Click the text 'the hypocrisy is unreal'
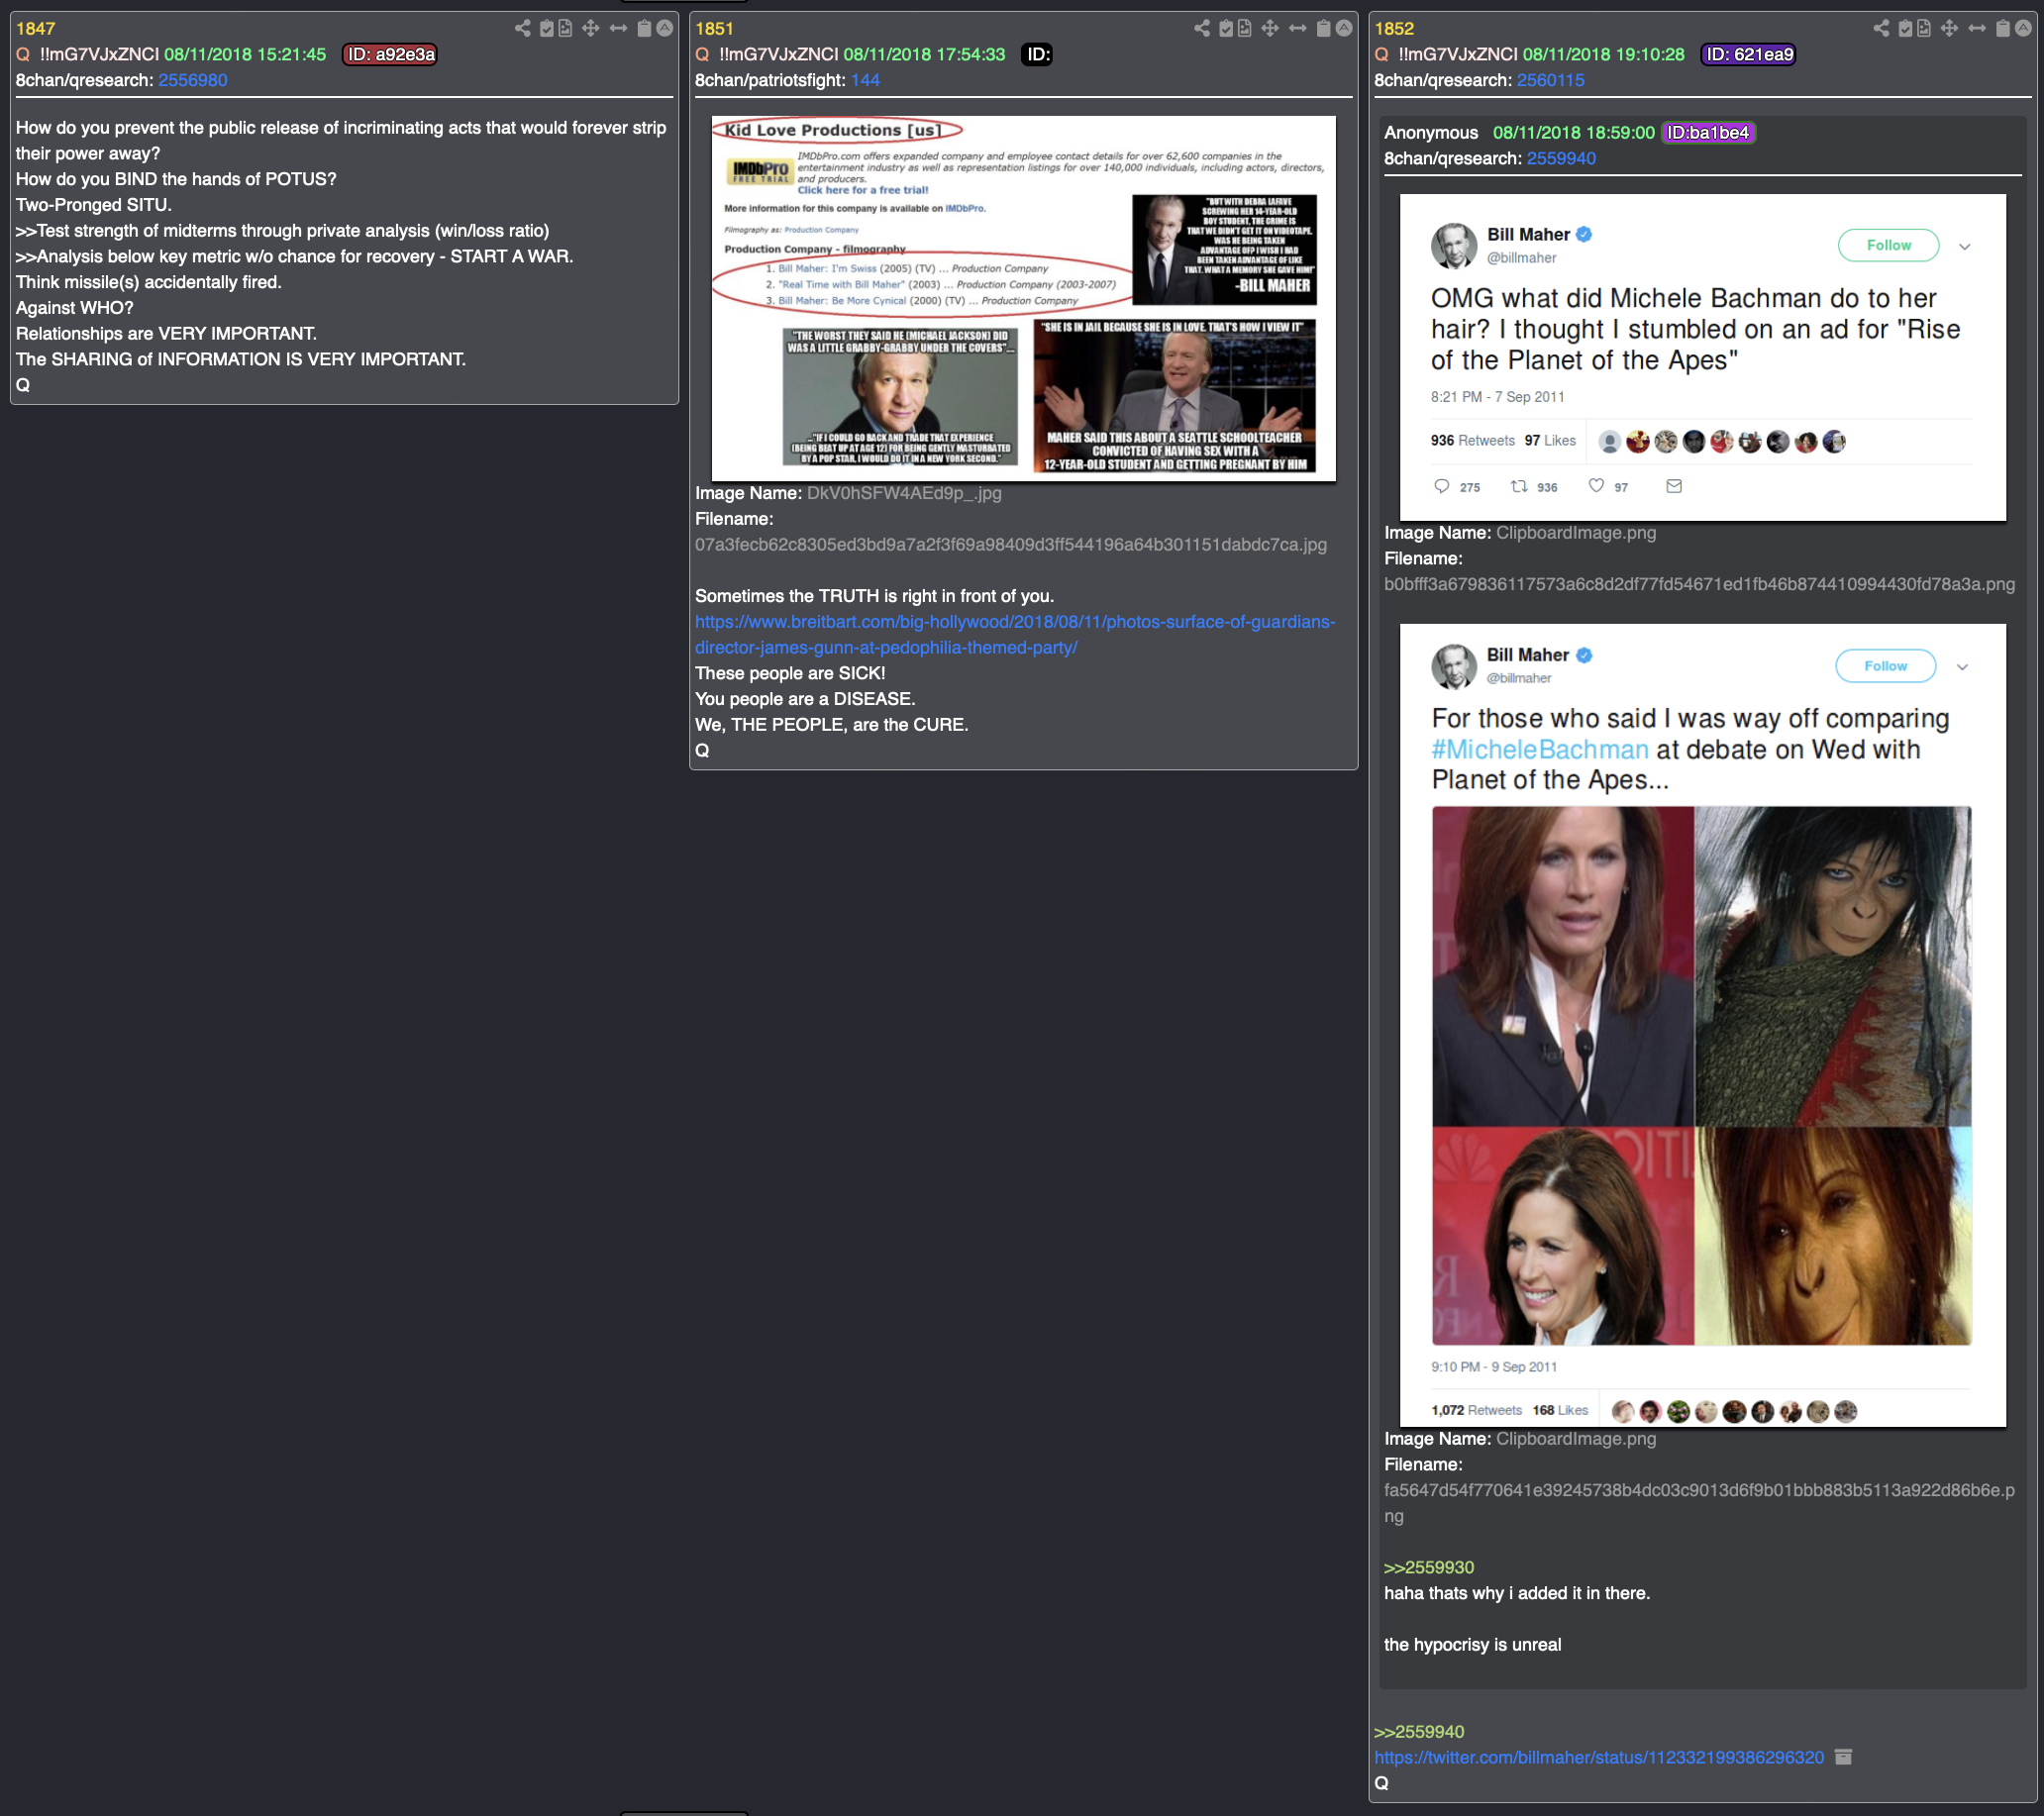This screenshot has height=1816, width=2044. pos(1472,1645)
